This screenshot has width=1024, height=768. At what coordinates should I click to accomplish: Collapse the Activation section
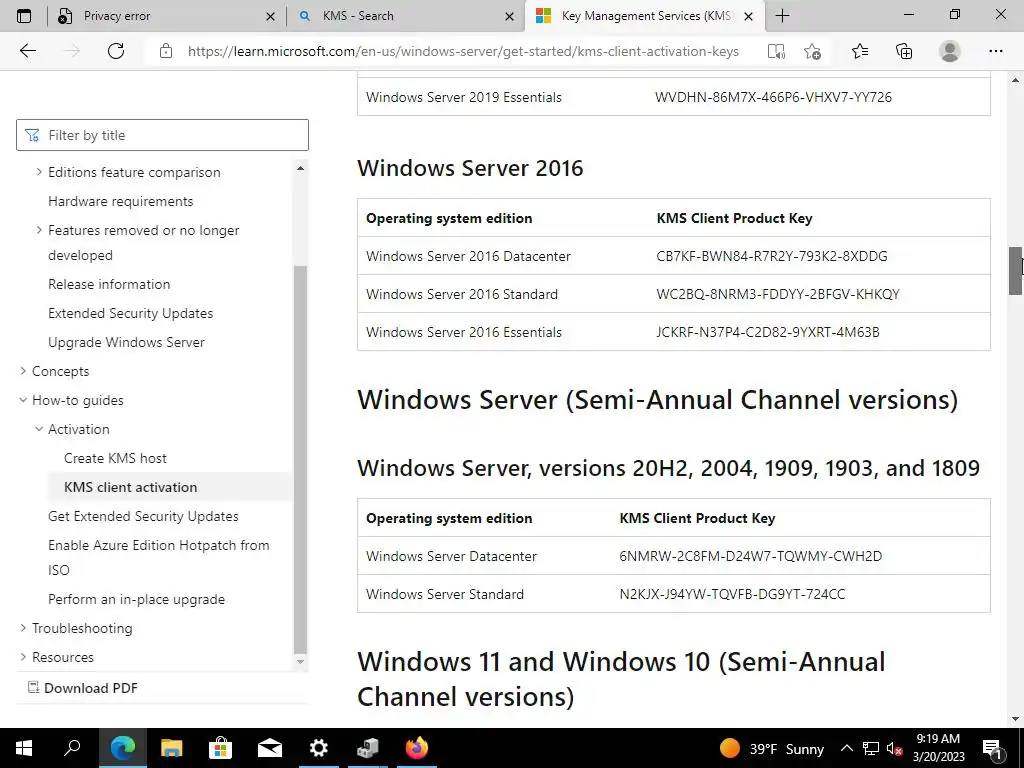[x=39, y=429]
